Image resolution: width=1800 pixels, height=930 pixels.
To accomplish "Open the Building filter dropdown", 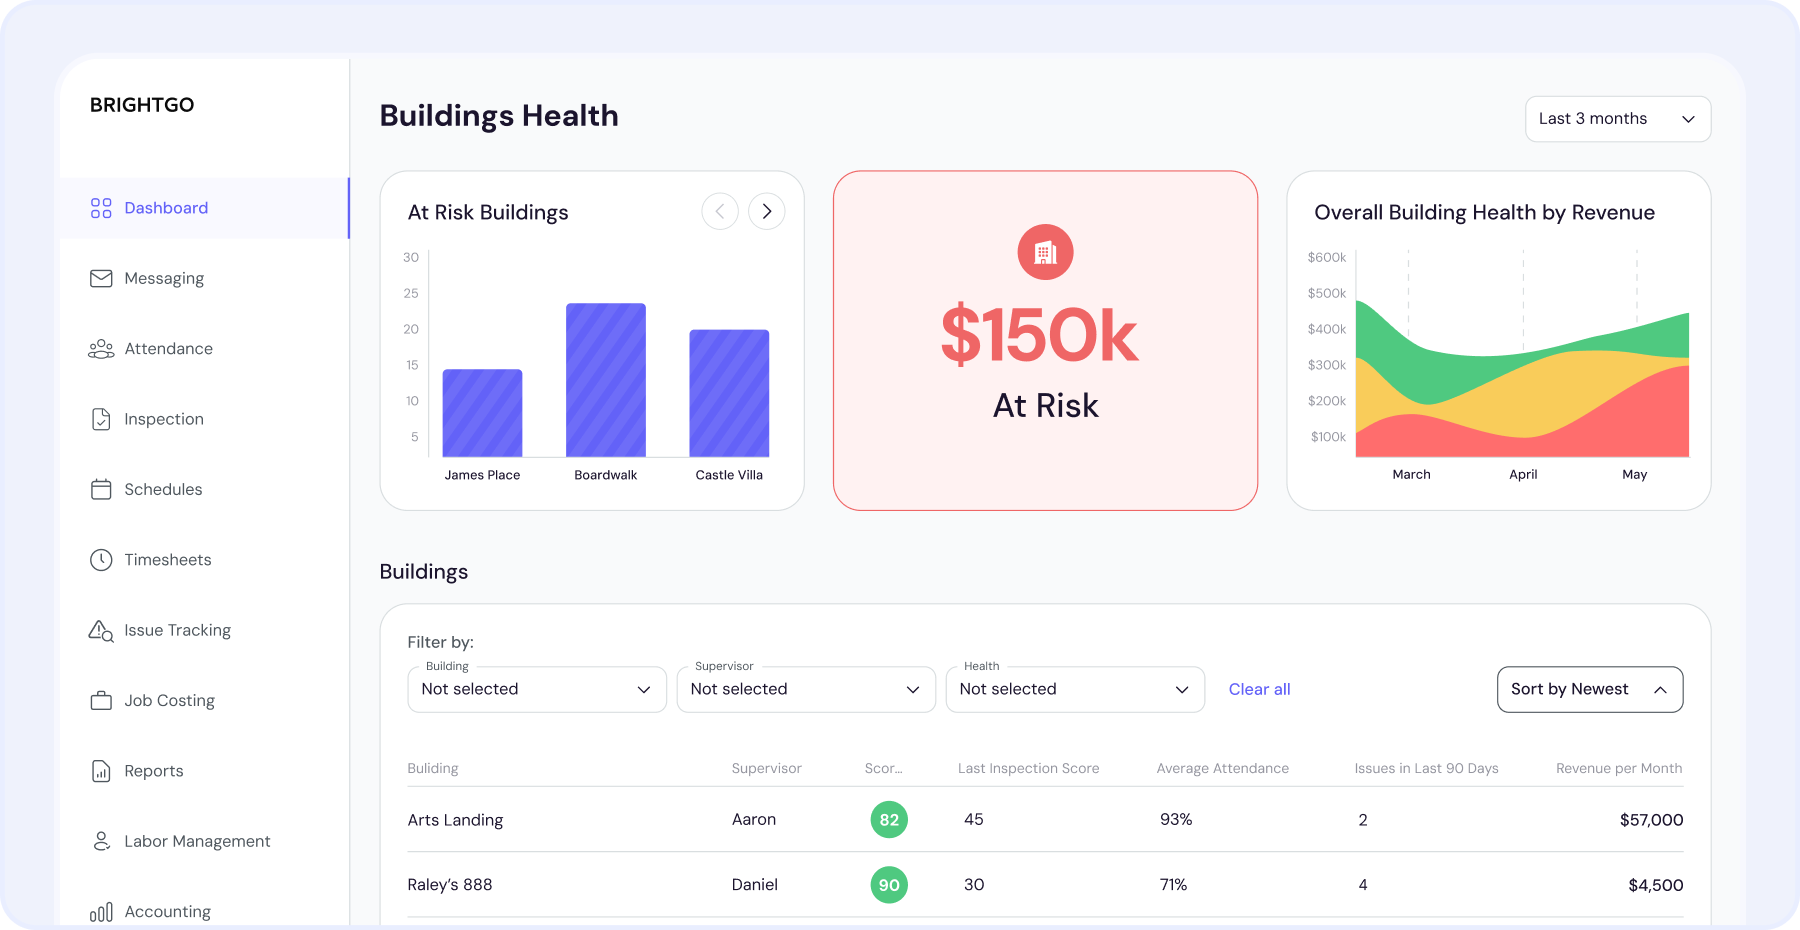I will coord(536,689).
